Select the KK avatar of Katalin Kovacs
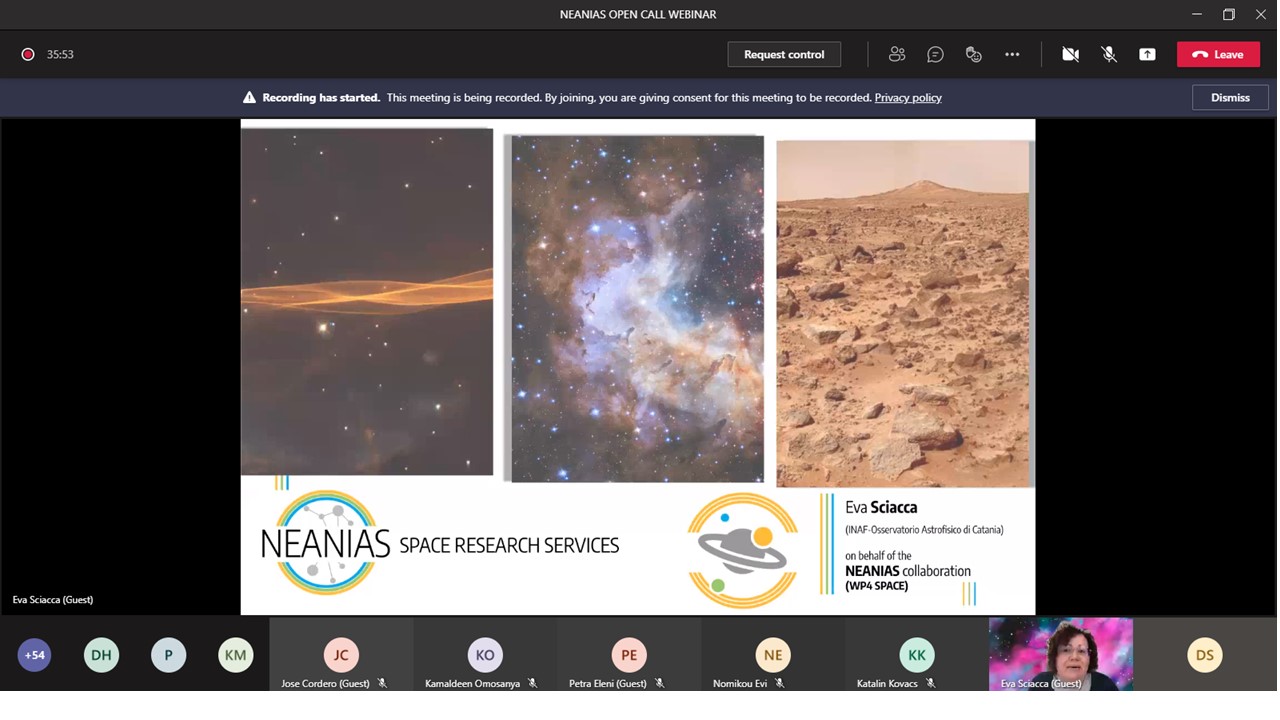Viewport: 1280px width, 720px height. [x=917, y=655]
